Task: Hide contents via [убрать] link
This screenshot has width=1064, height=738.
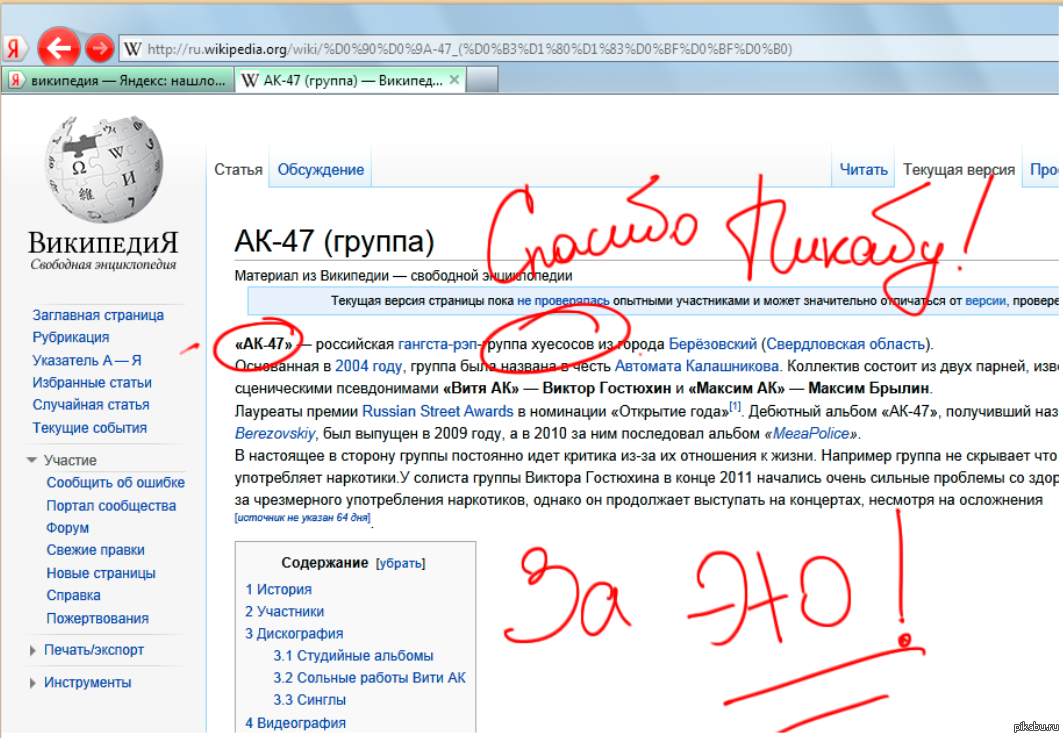Action: tap(400, 563)
